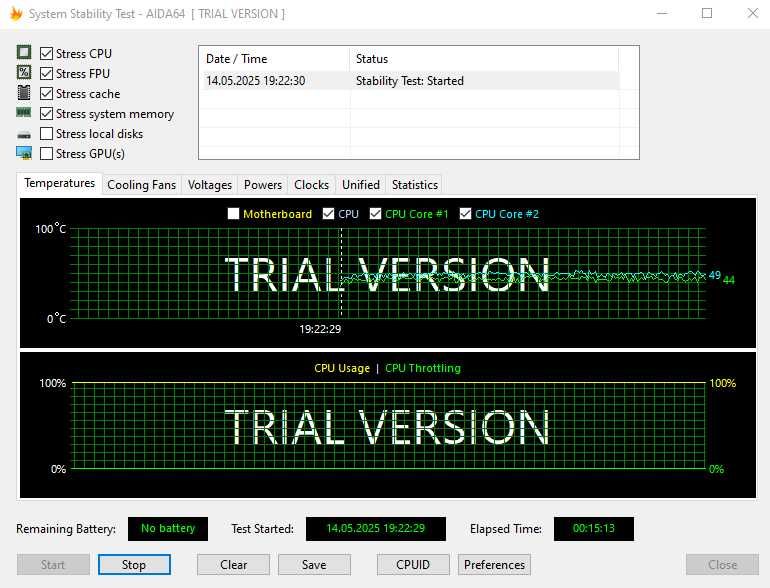Click the CPU Throttling legend label
The image size is (770, 588).
(423, 368)
